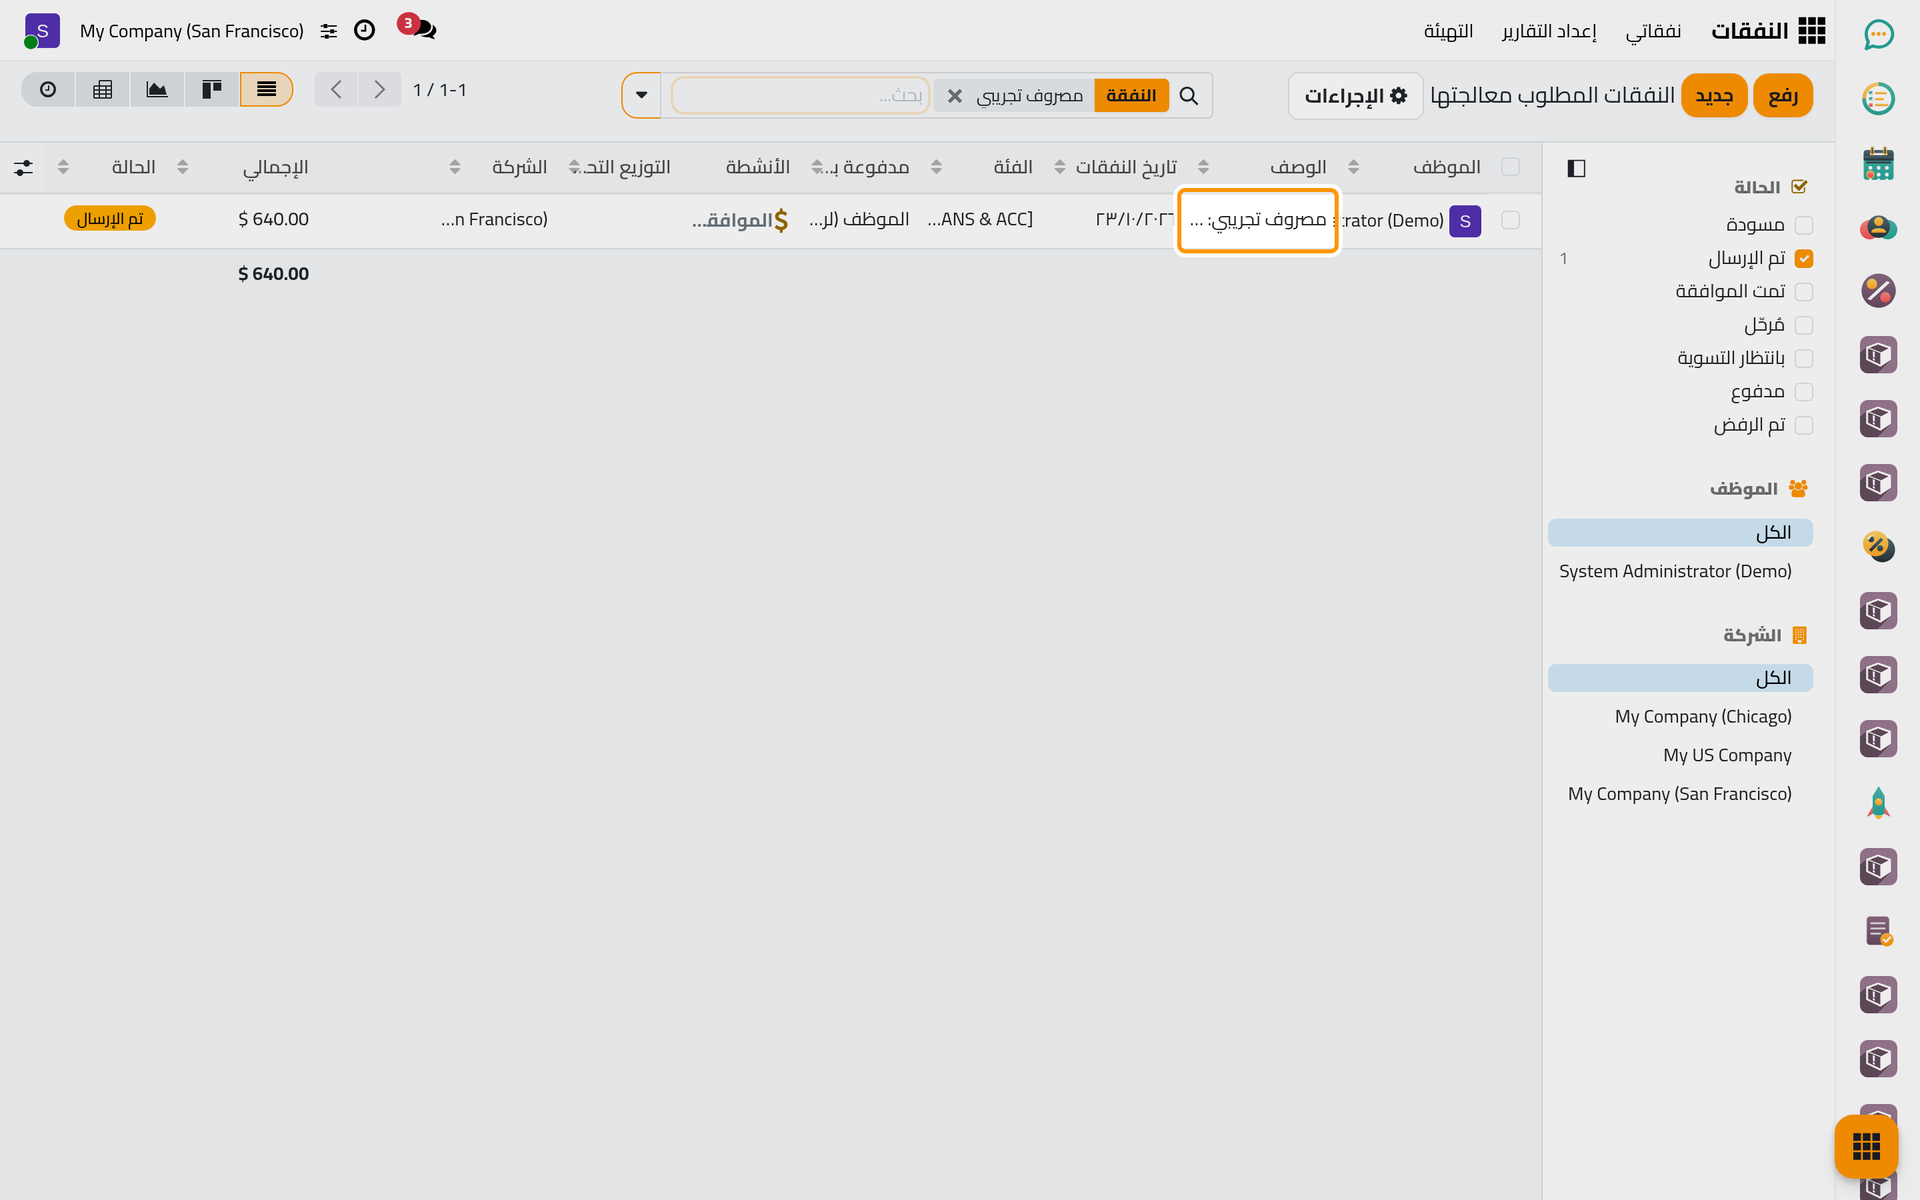Viewport: 1920px width, 1200px height.
Task: Check the بانتظار التسوية status filter
Action: (1804, 359)
